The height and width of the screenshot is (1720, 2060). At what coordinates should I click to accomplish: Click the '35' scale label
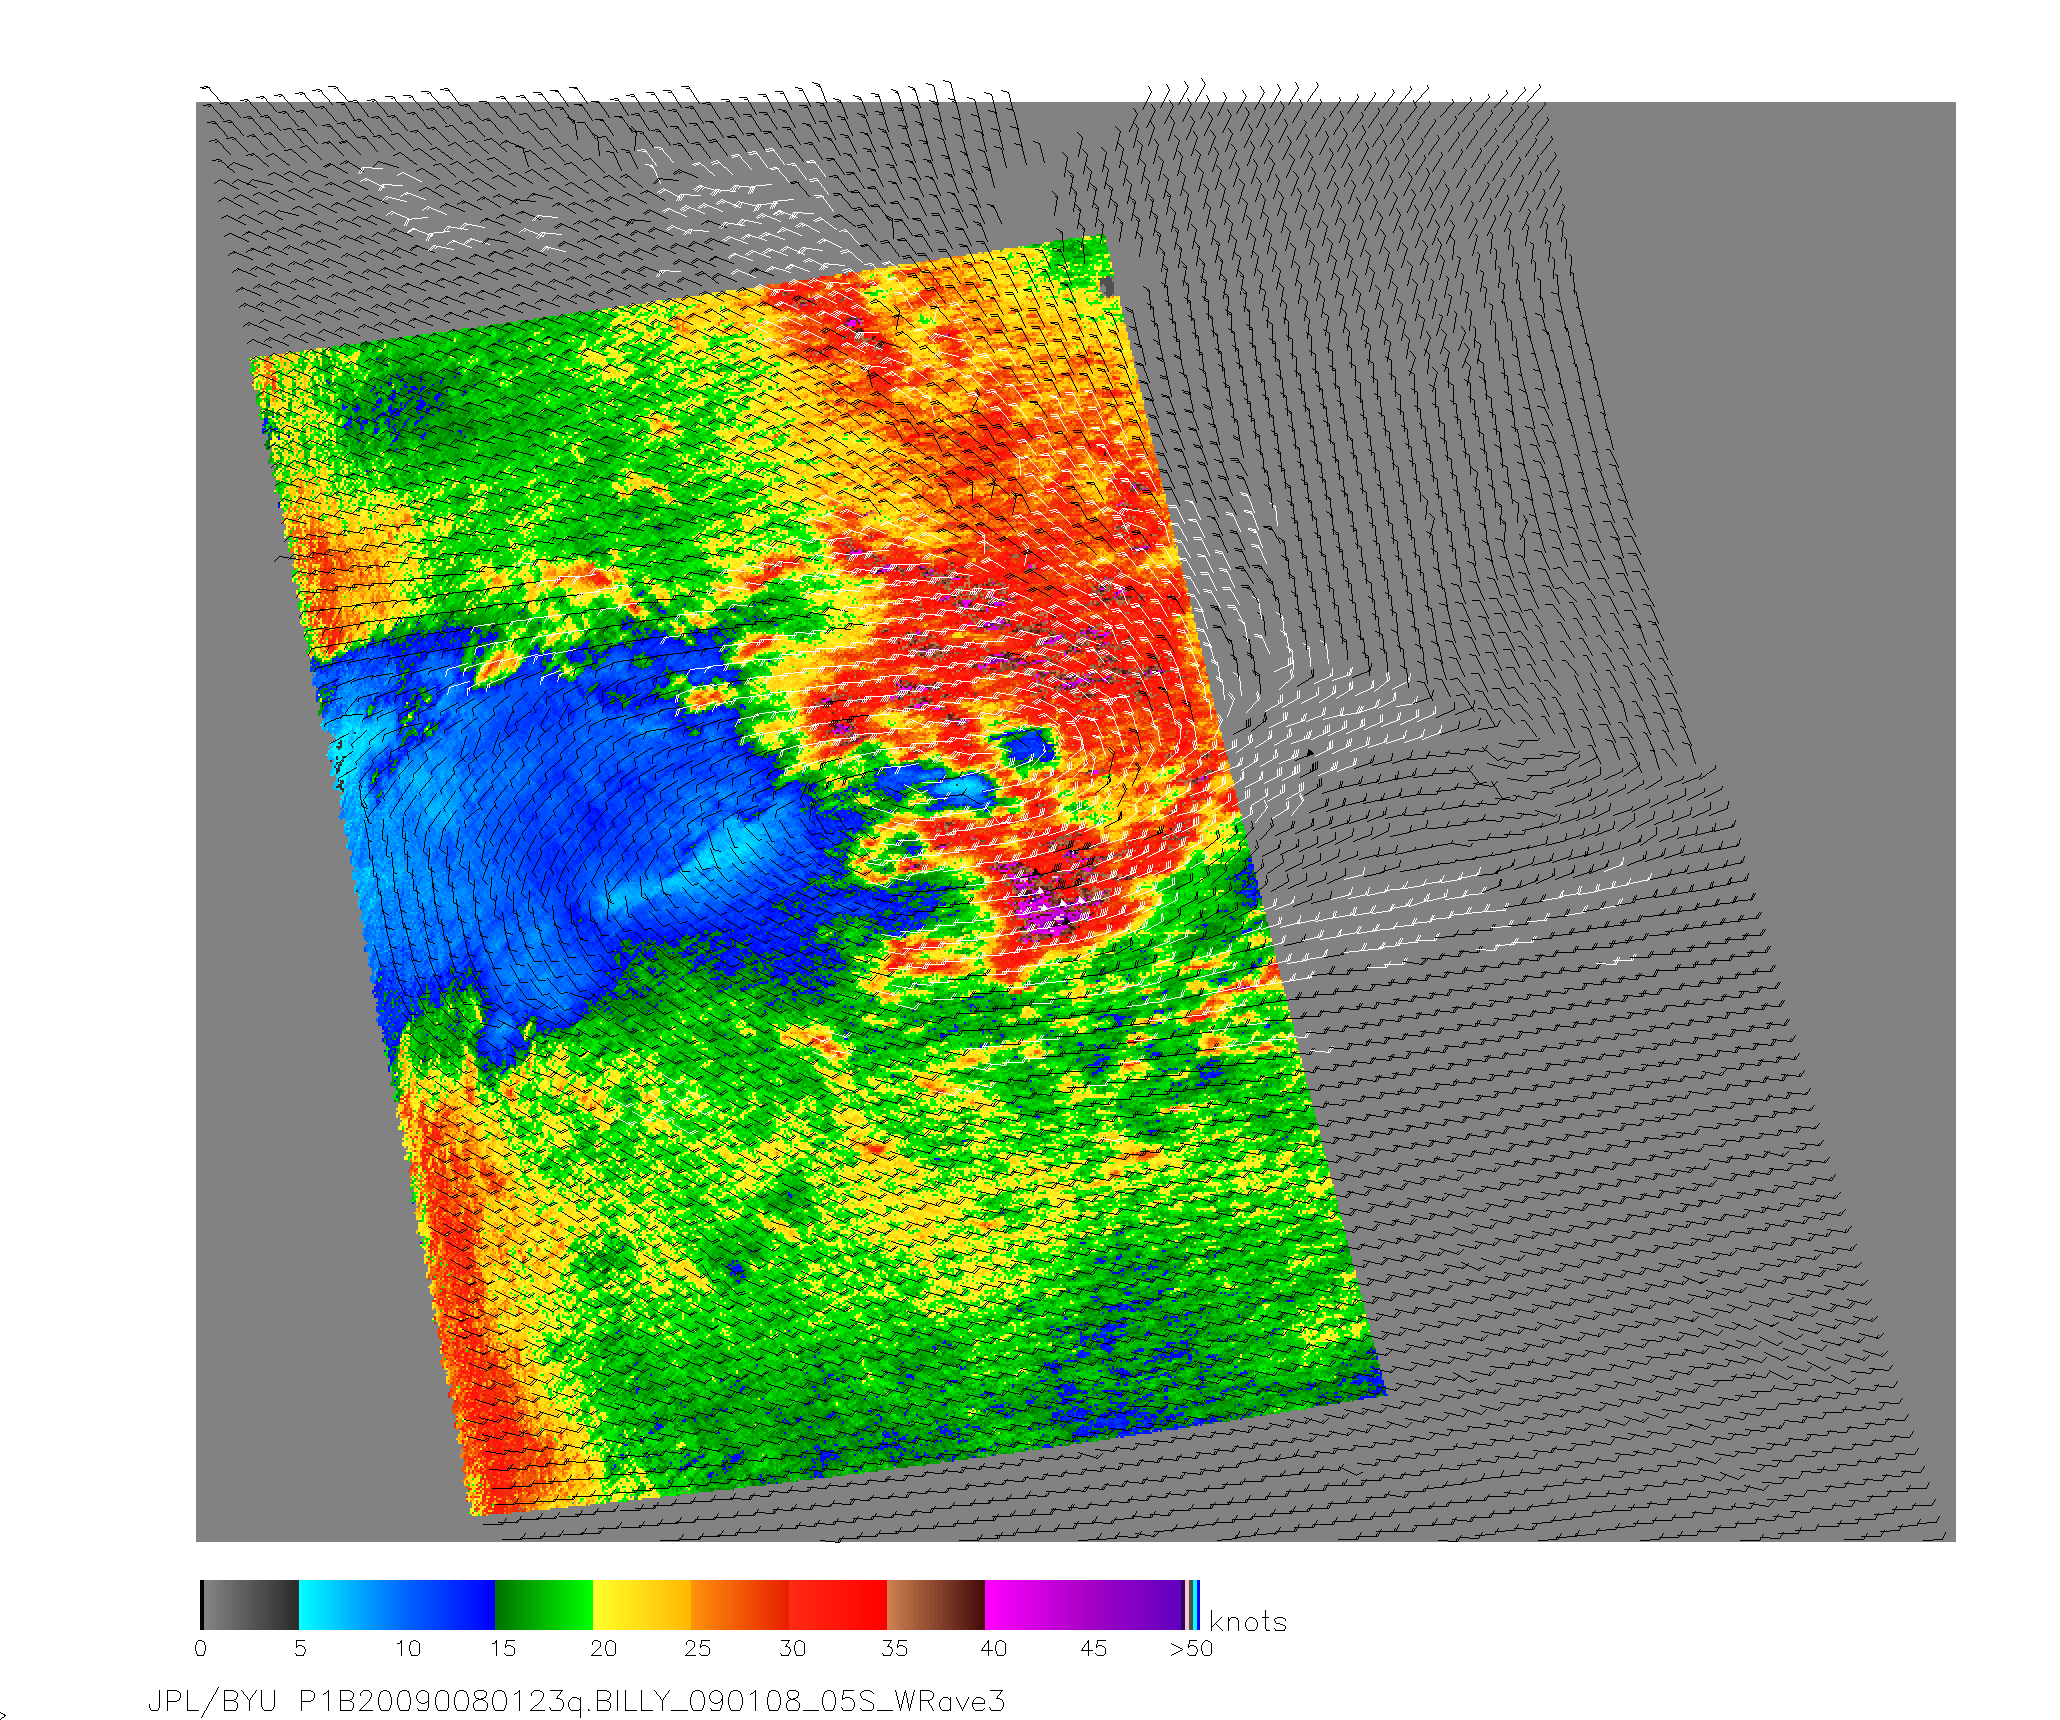click(x=895, y=1649)
